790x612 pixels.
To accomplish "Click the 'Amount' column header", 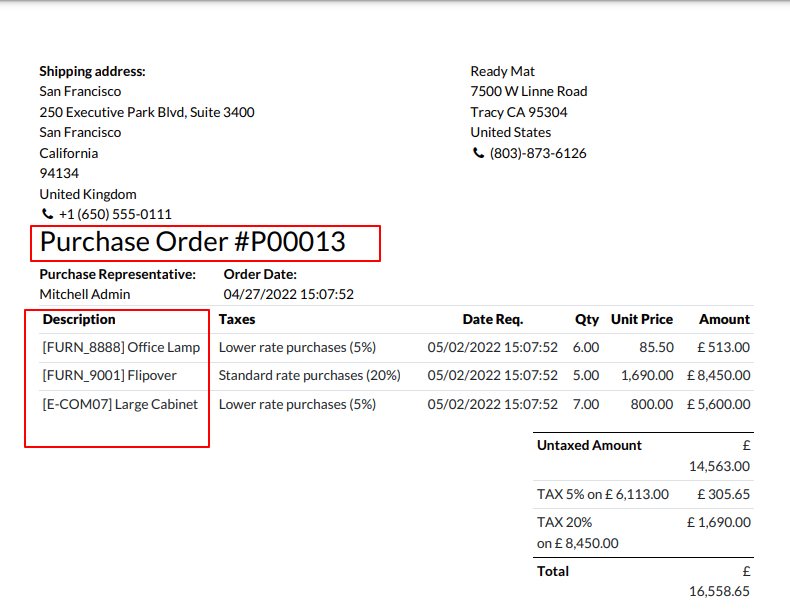I will click(725, 319).
